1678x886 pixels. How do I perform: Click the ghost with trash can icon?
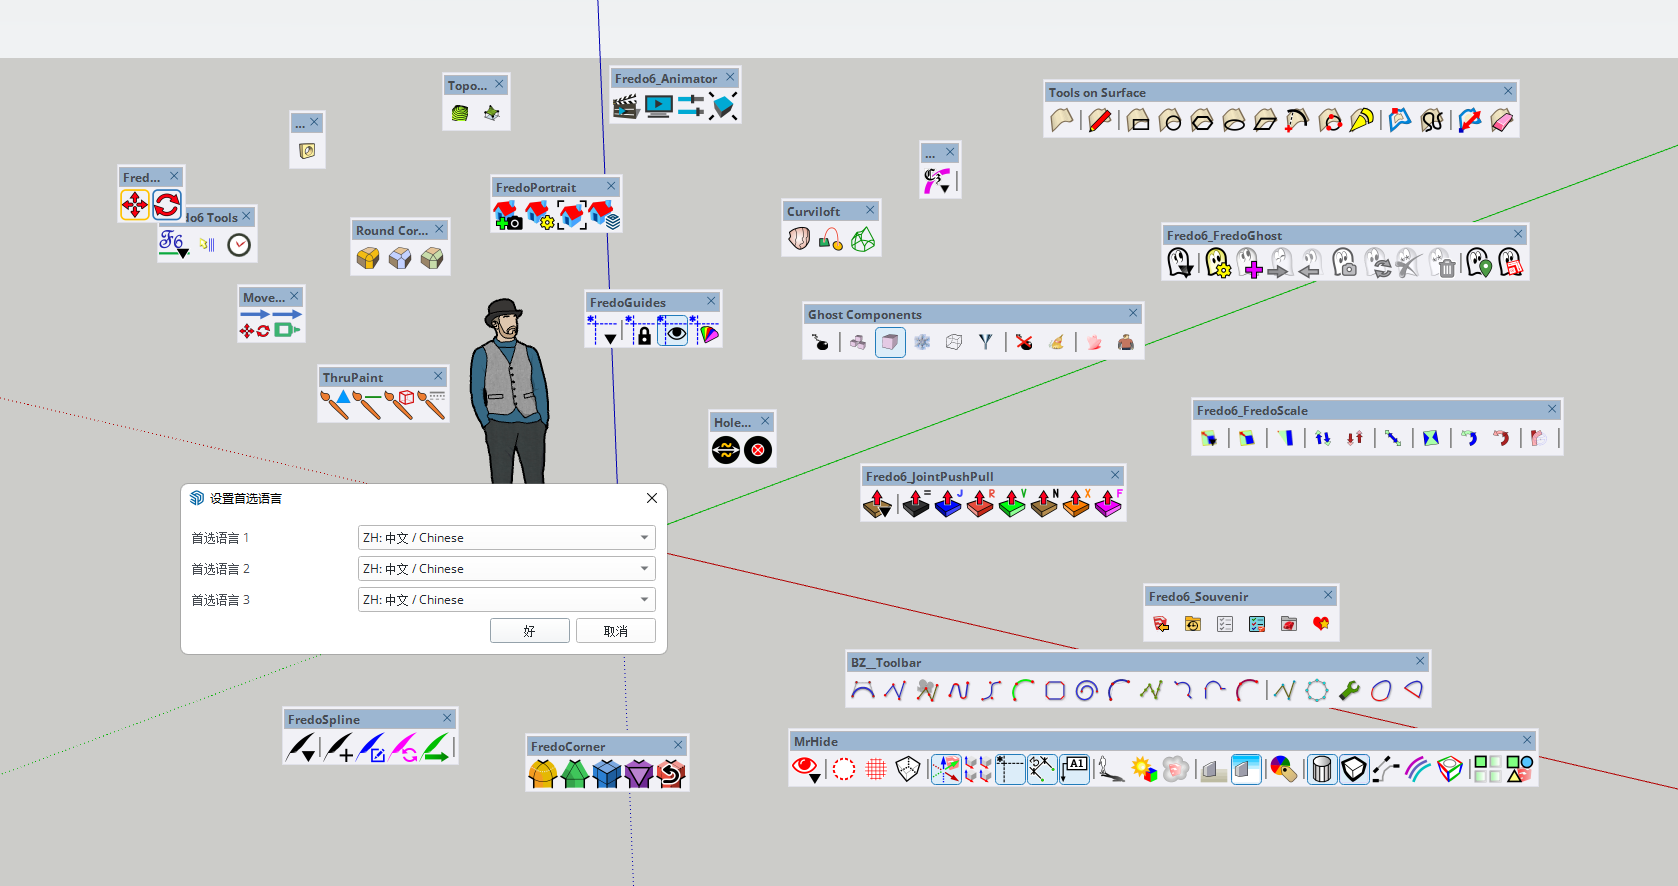1442,264
